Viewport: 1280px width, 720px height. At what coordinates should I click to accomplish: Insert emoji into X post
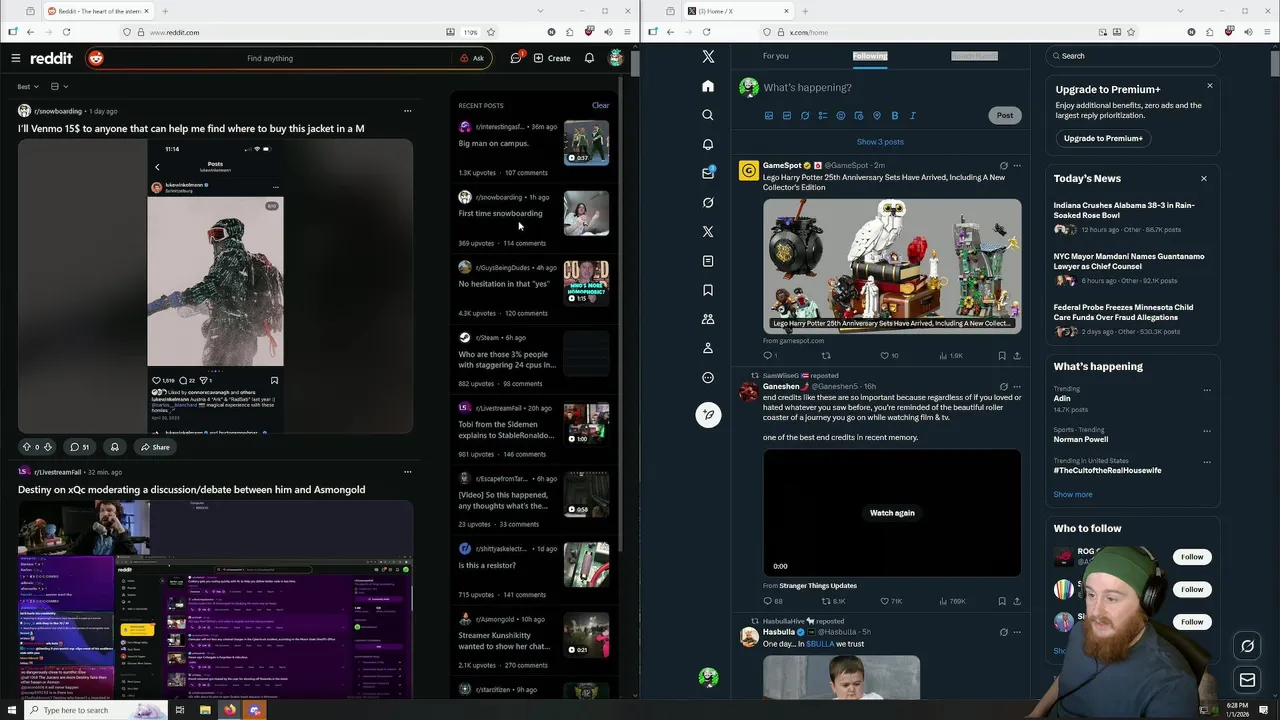click(841, 116)
